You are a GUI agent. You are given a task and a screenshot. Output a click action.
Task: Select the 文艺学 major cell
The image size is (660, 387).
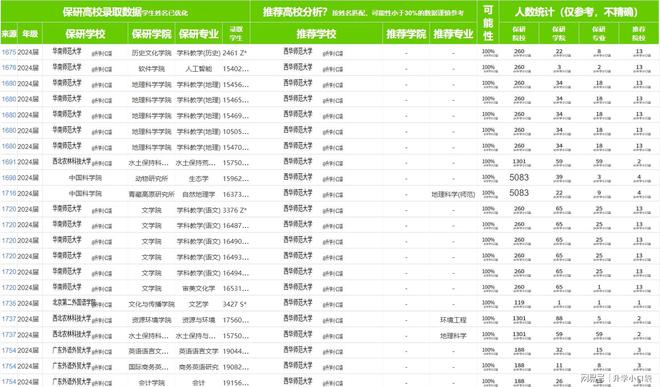199,304
